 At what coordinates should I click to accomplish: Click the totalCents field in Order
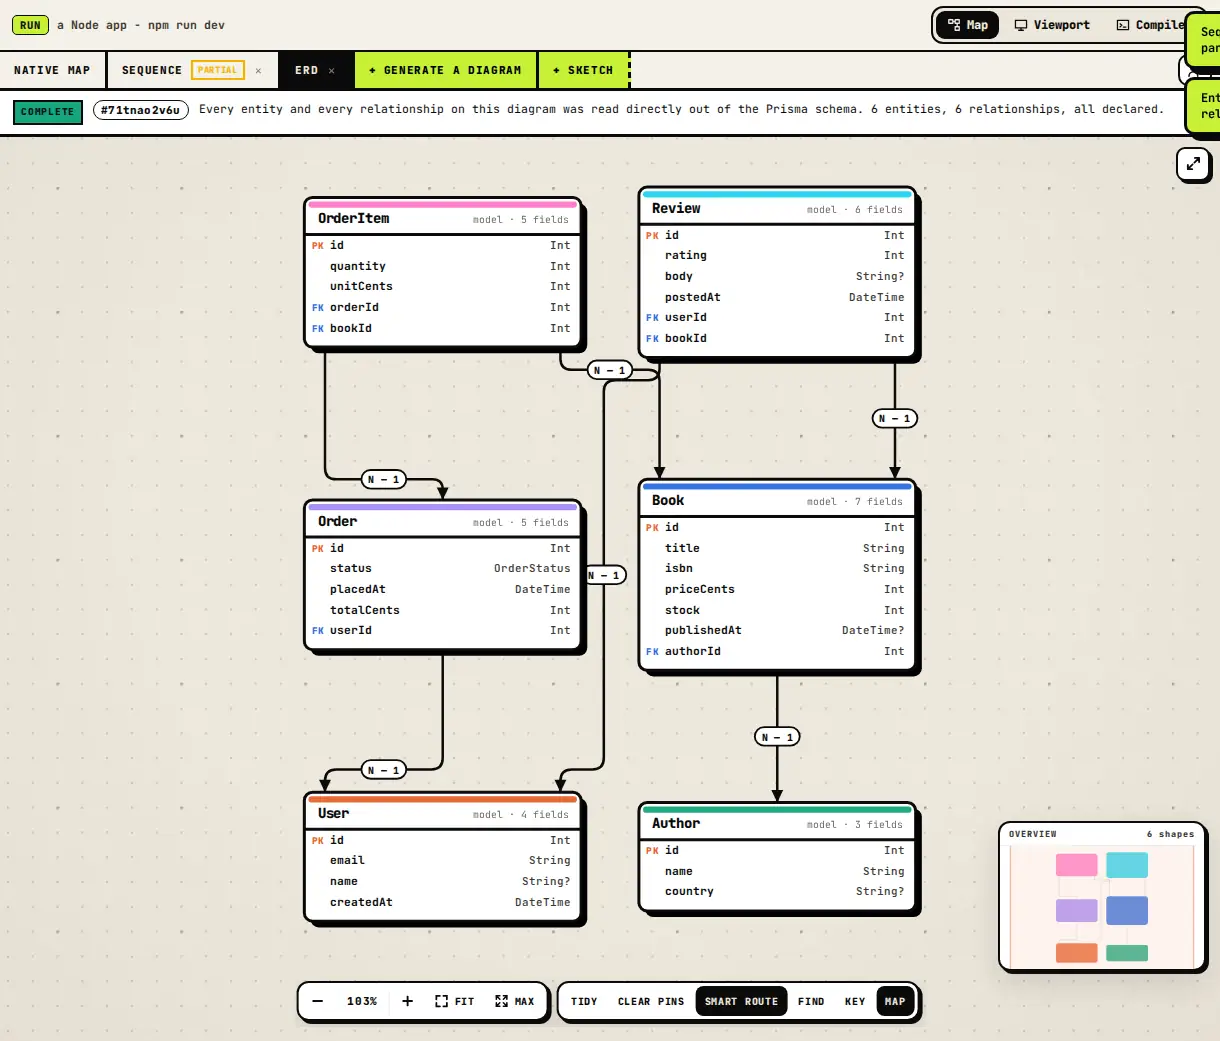(x=443, y=610)
